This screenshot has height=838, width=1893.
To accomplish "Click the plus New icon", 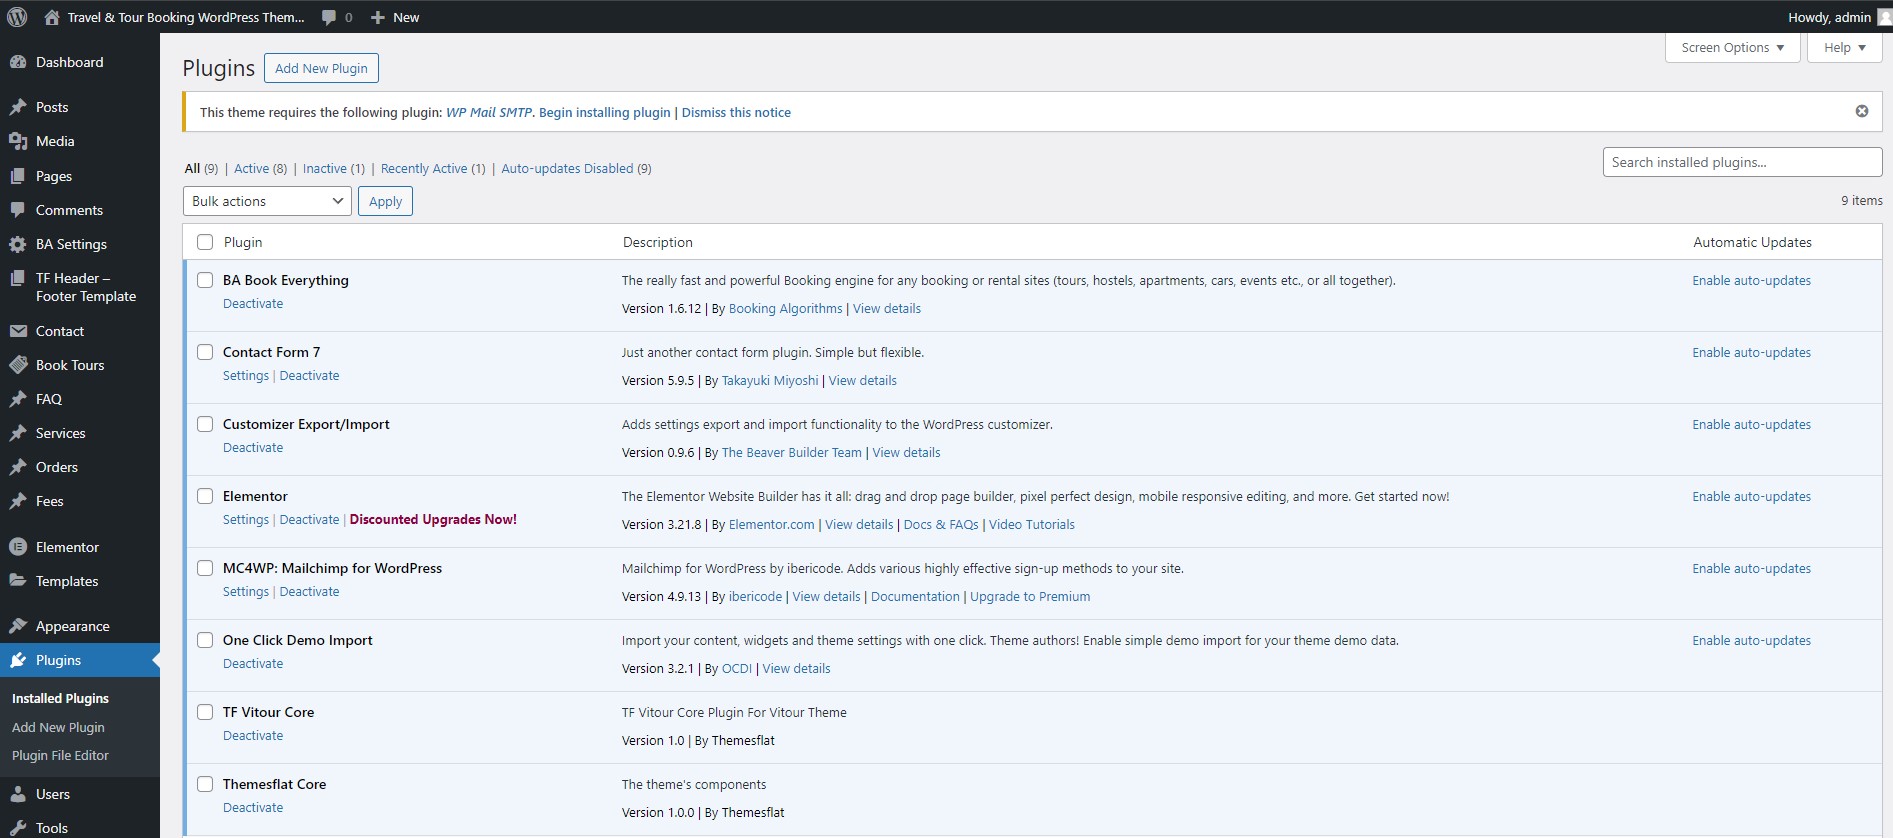I will (x=378, y=17).
